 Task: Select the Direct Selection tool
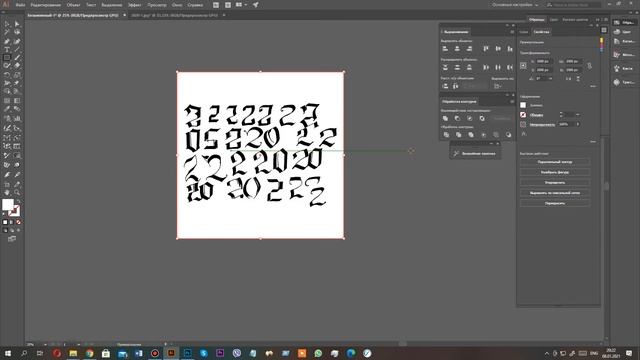click(x=17, y=24)
